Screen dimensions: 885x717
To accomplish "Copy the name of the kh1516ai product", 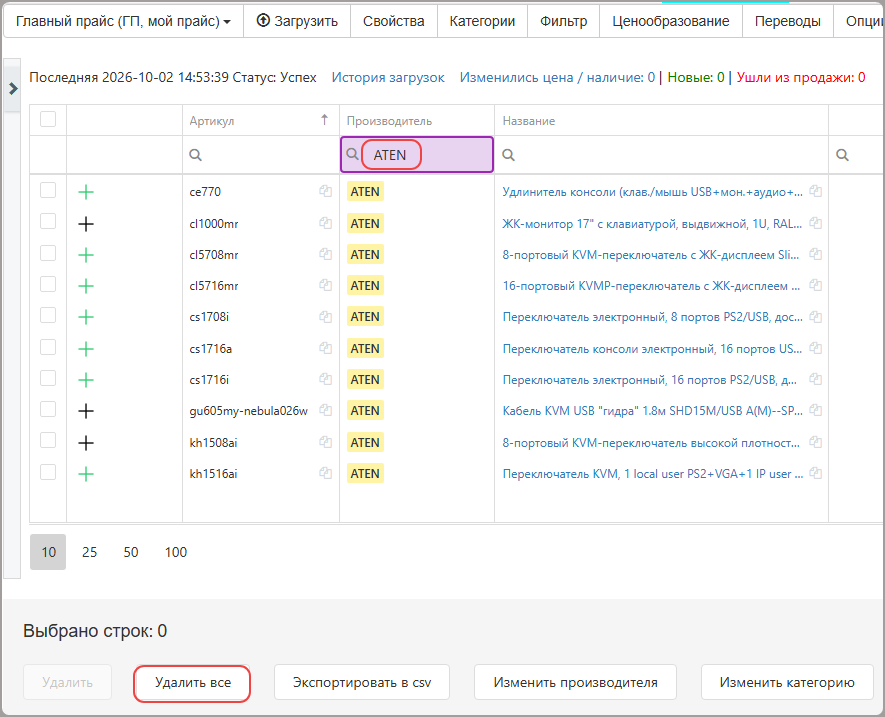I will [815, 473].
